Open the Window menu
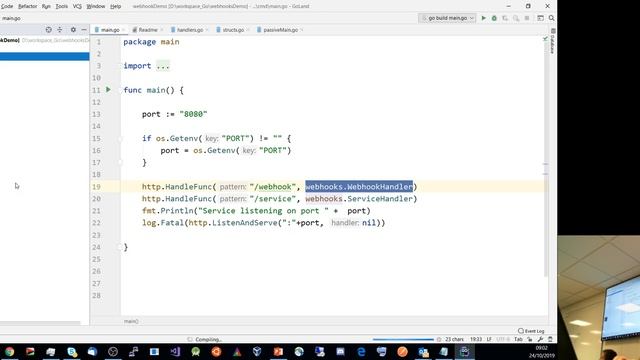This screenshot has height=360, width=640. click(96, 6)
